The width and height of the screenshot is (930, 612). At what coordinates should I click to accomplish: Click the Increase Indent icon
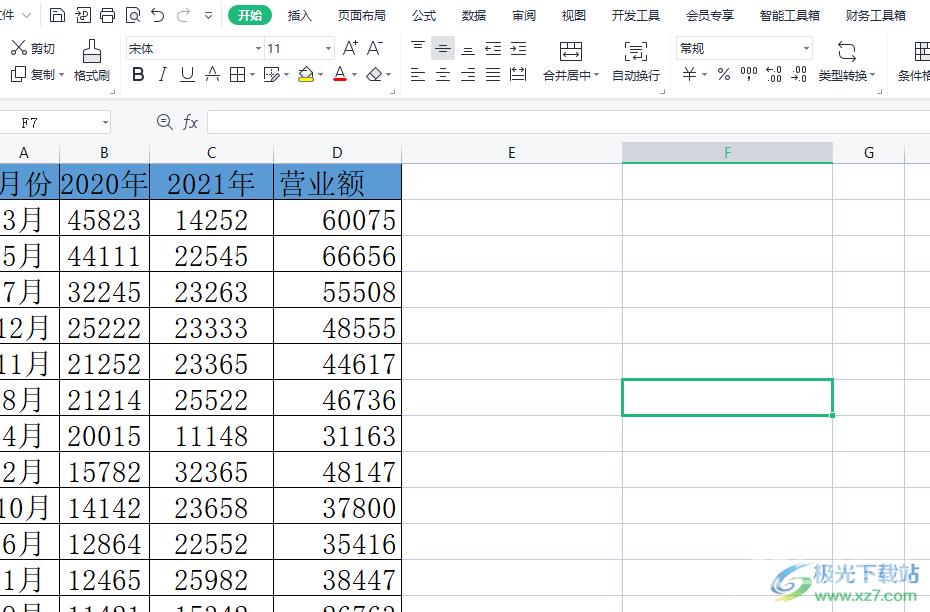point(518,48)
